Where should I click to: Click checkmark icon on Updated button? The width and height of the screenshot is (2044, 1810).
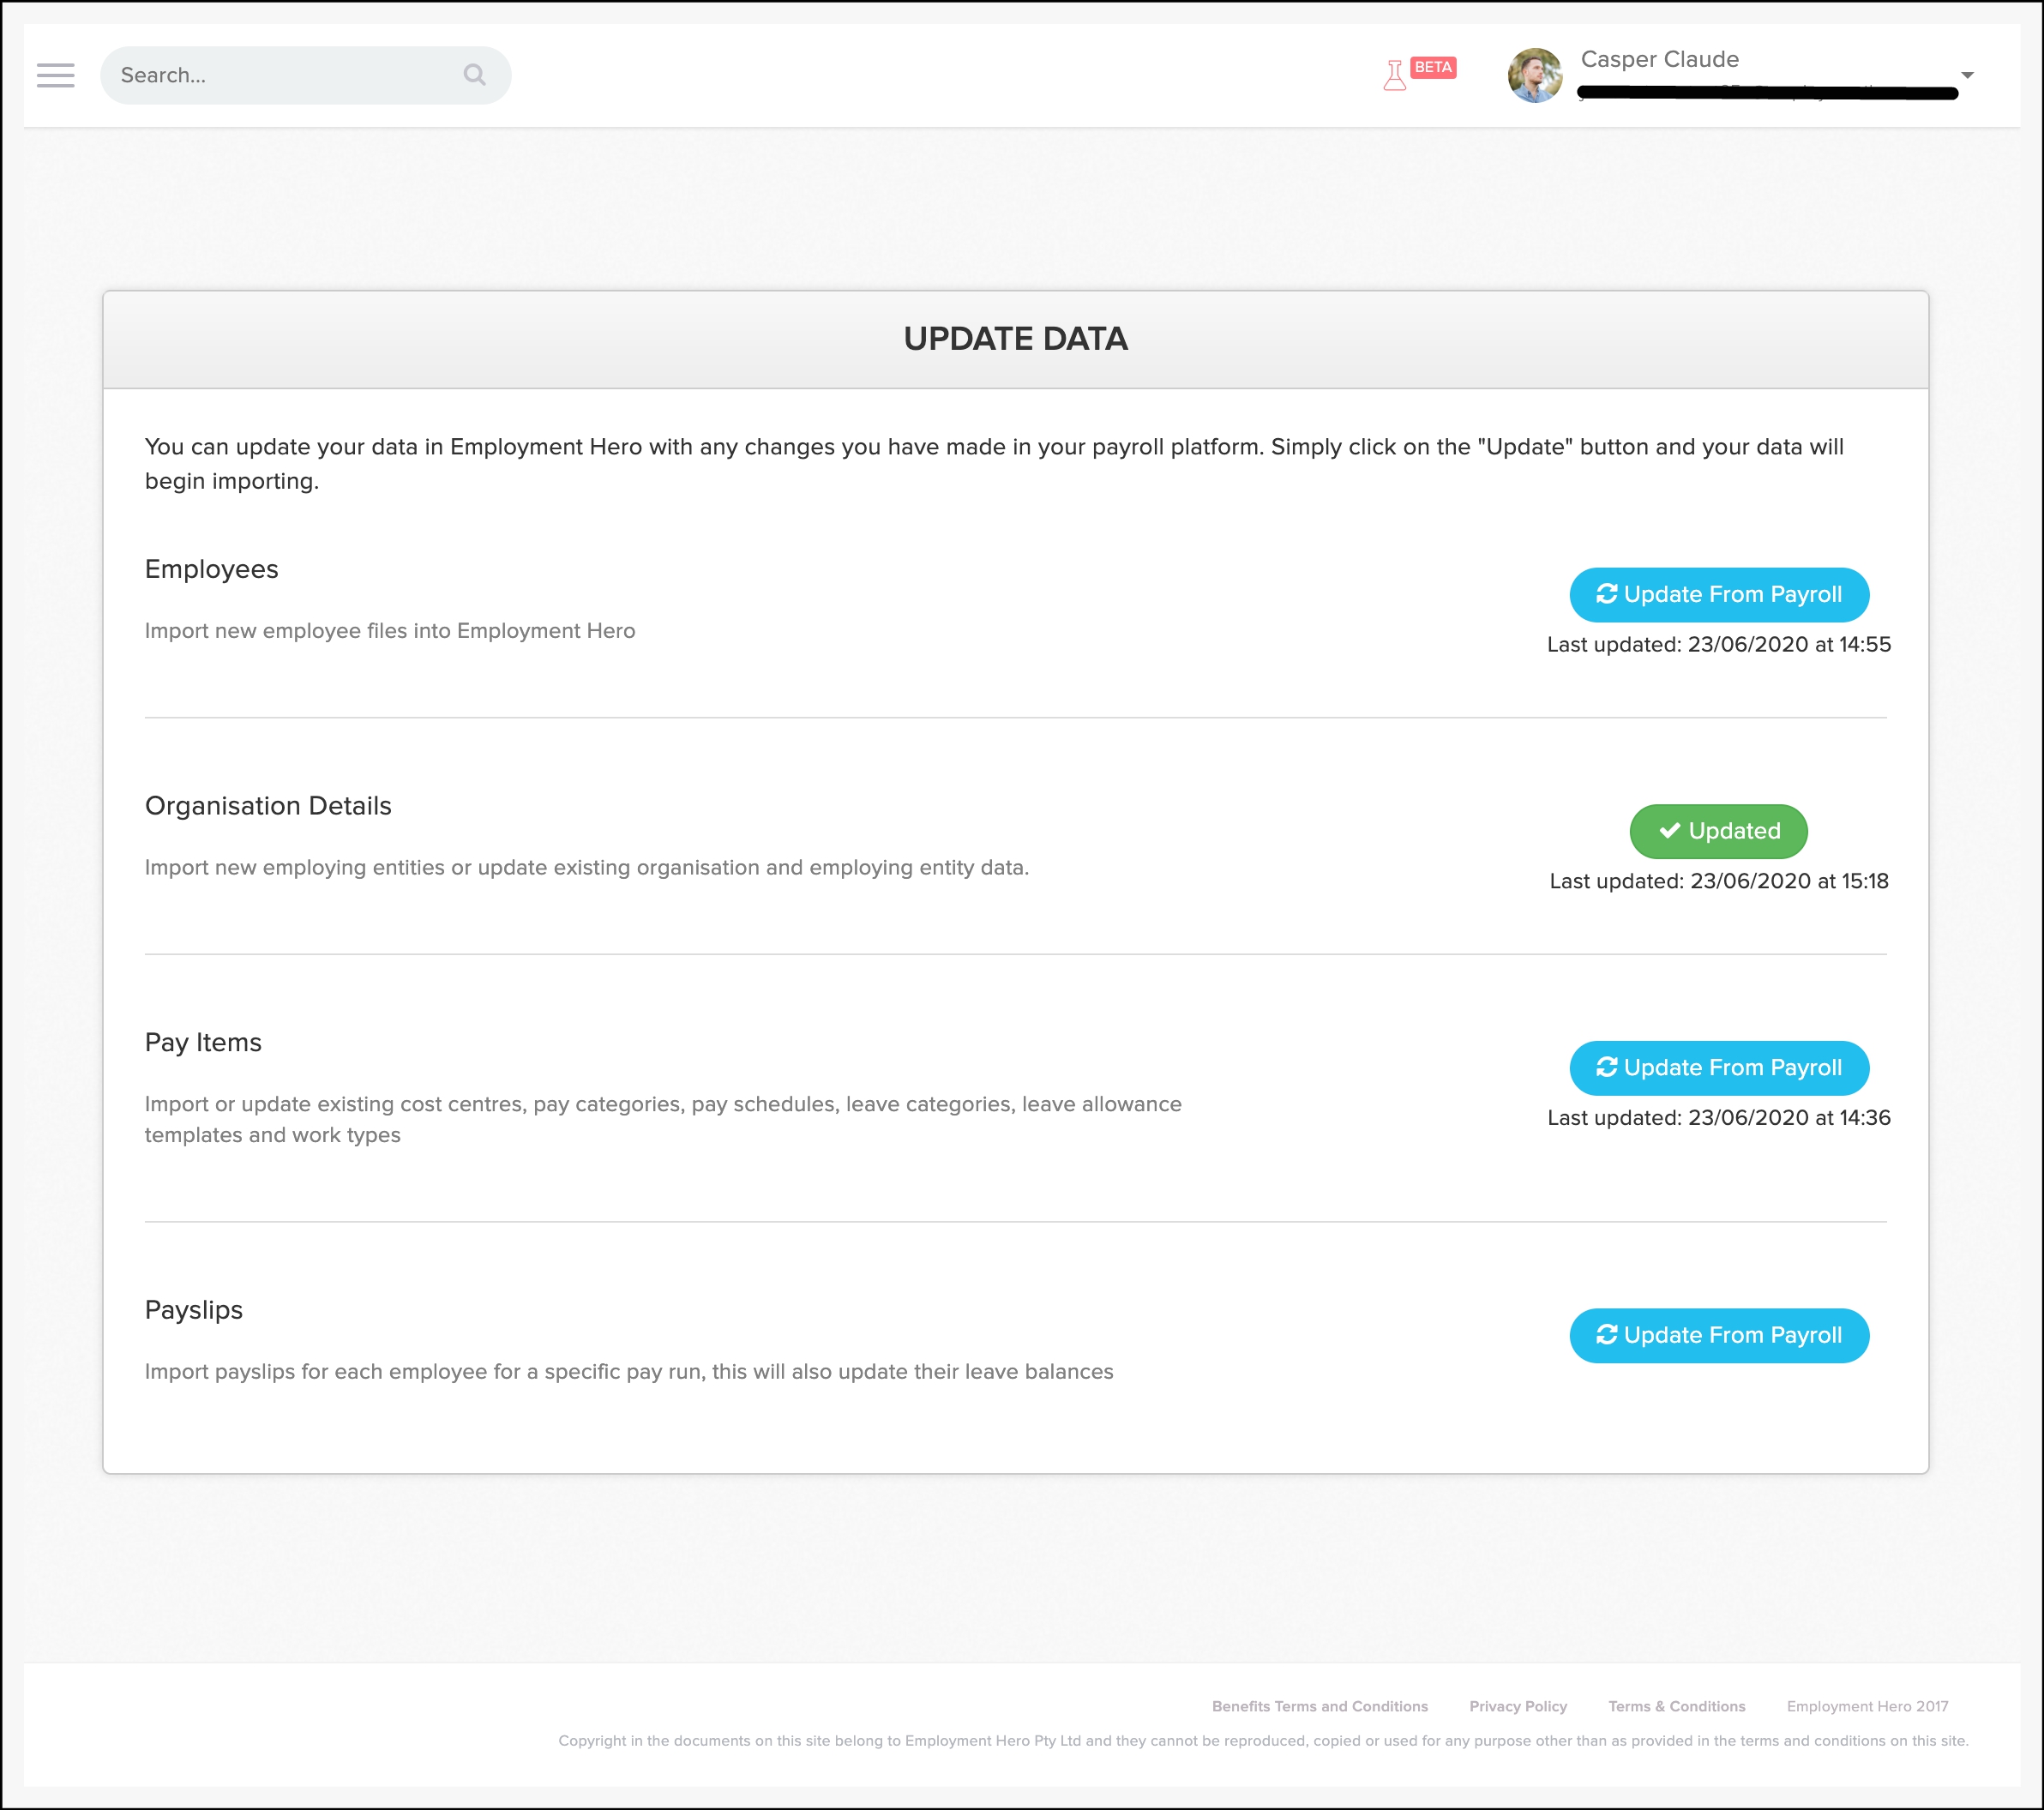tap(1669, 831)
